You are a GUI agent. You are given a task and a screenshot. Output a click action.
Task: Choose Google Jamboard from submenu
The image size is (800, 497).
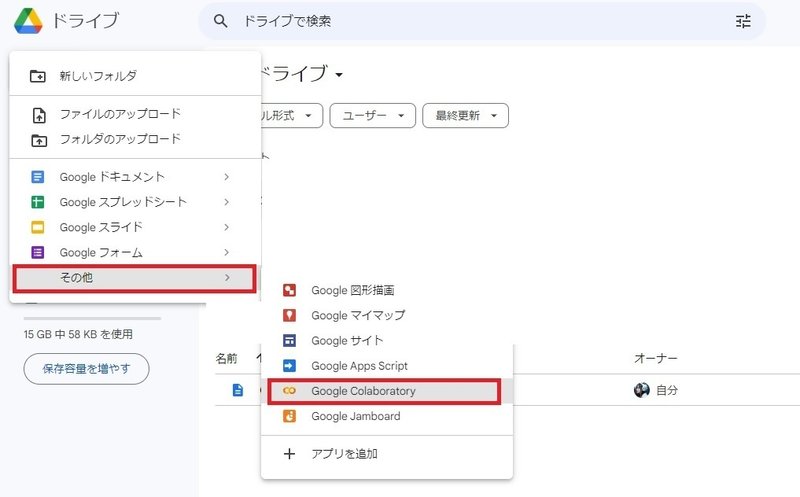[x=387, y=416]
